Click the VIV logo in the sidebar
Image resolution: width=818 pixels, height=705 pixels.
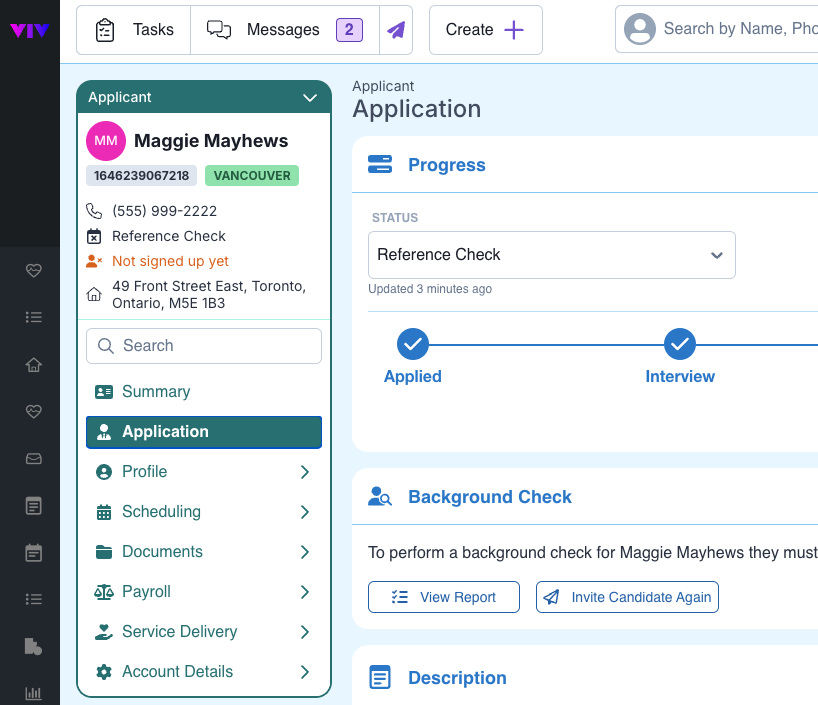coord(30,31)
